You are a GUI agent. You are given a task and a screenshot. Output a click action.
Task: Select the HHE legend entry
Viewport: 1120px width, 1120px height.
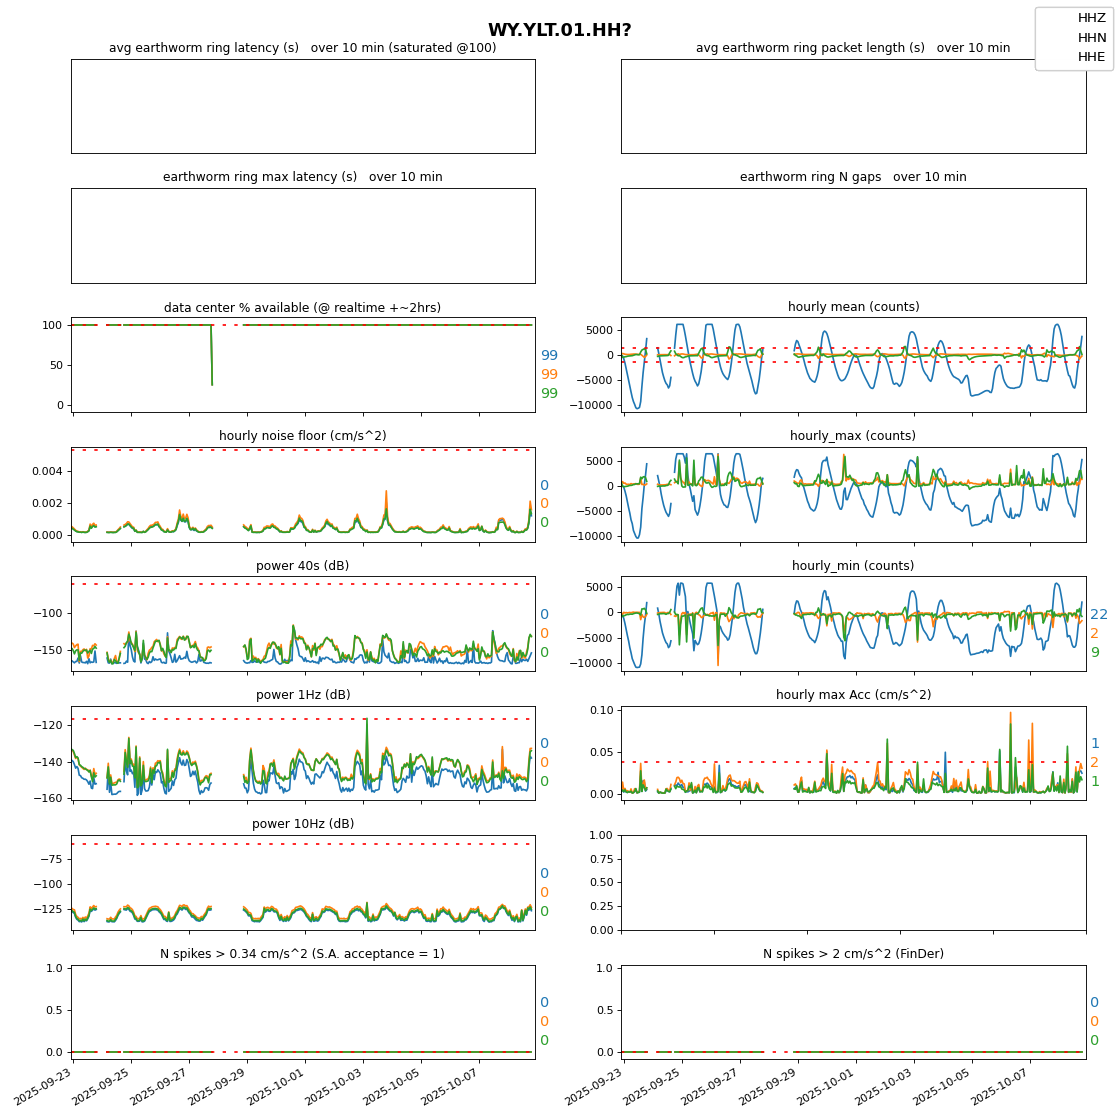click(x=1090, y=57)
